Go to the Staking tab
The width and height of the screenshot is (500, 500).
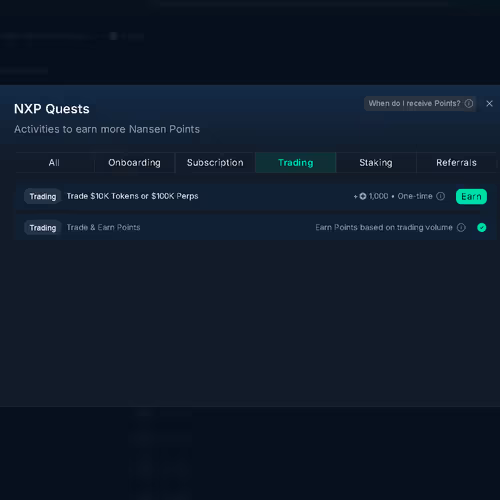[376, 163]
